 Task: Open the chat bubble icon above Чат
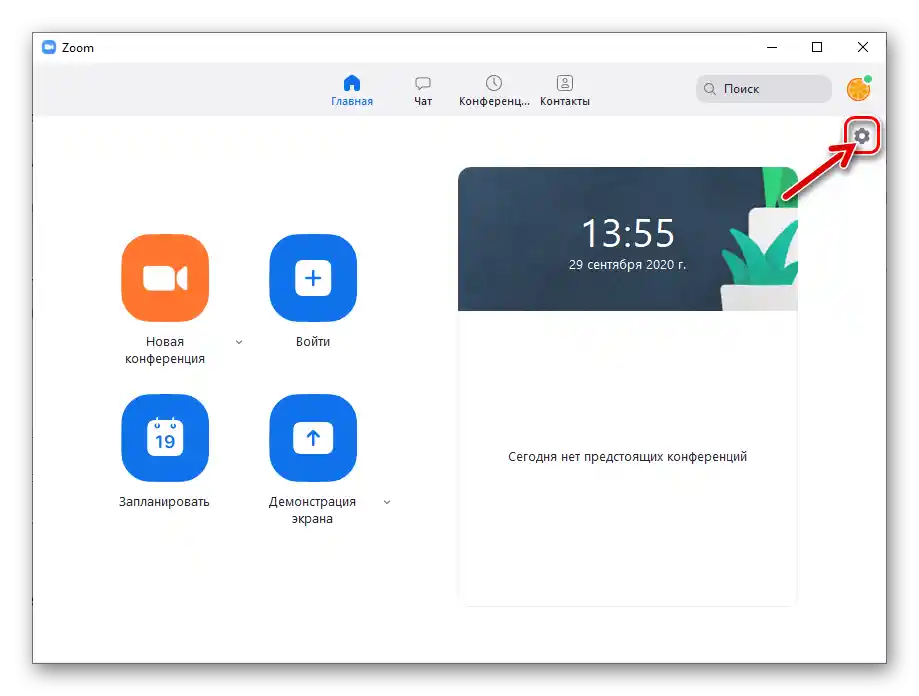coord(422,82)
